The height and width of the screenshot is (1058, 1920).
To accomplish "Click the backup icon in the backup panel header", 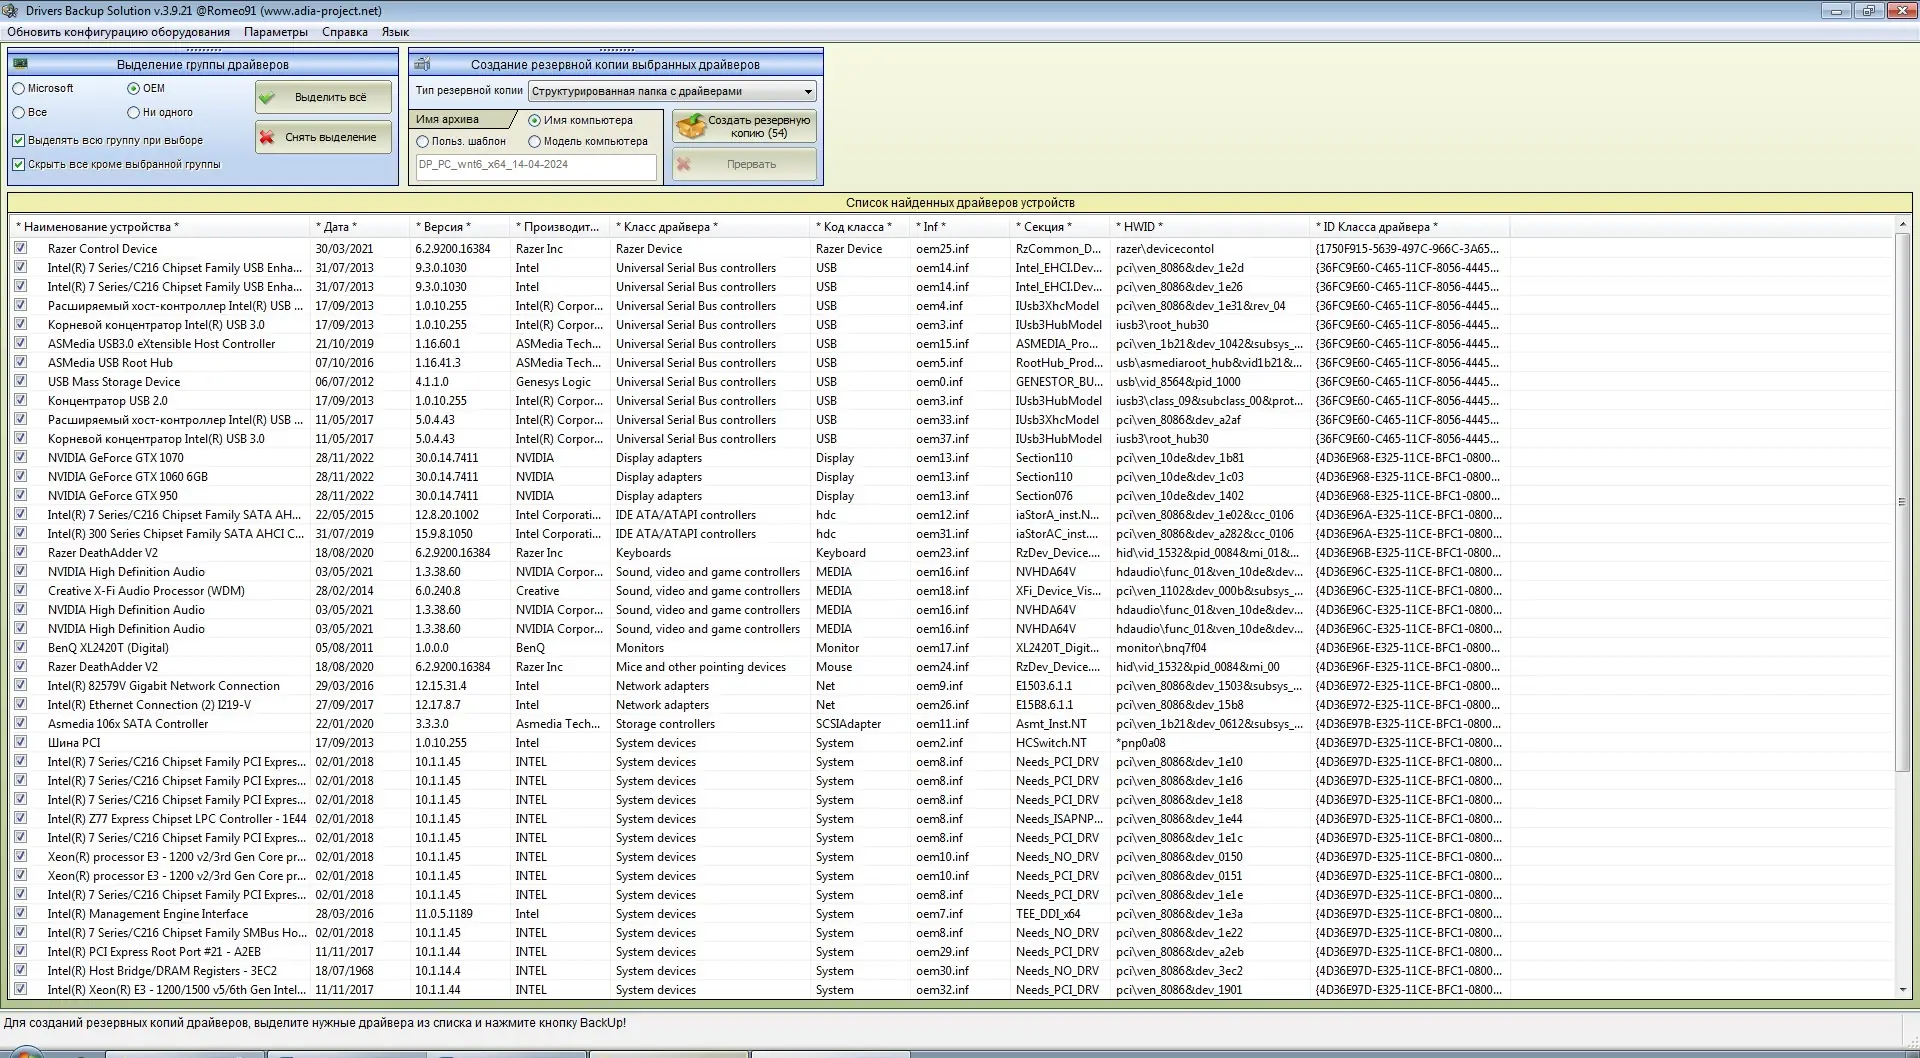I will coord(423,64).
